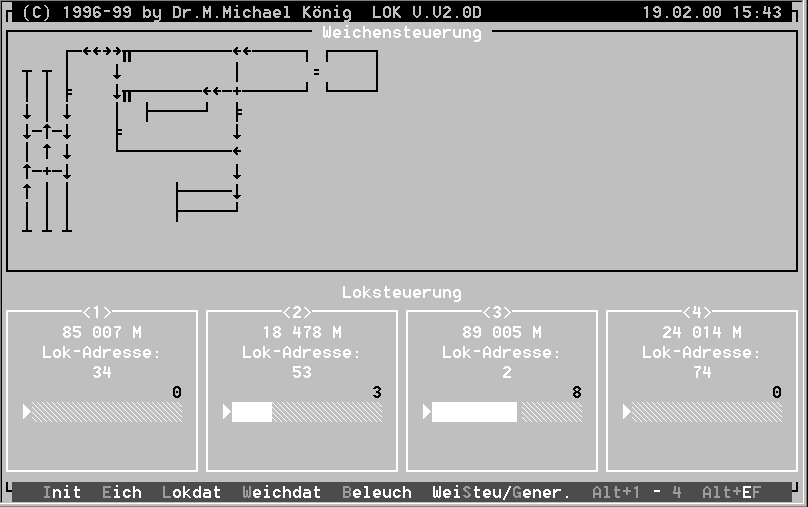Click the direction triangle of loco 85 007 M
This screenshot has height=507, width=808.
click(26, 412)
